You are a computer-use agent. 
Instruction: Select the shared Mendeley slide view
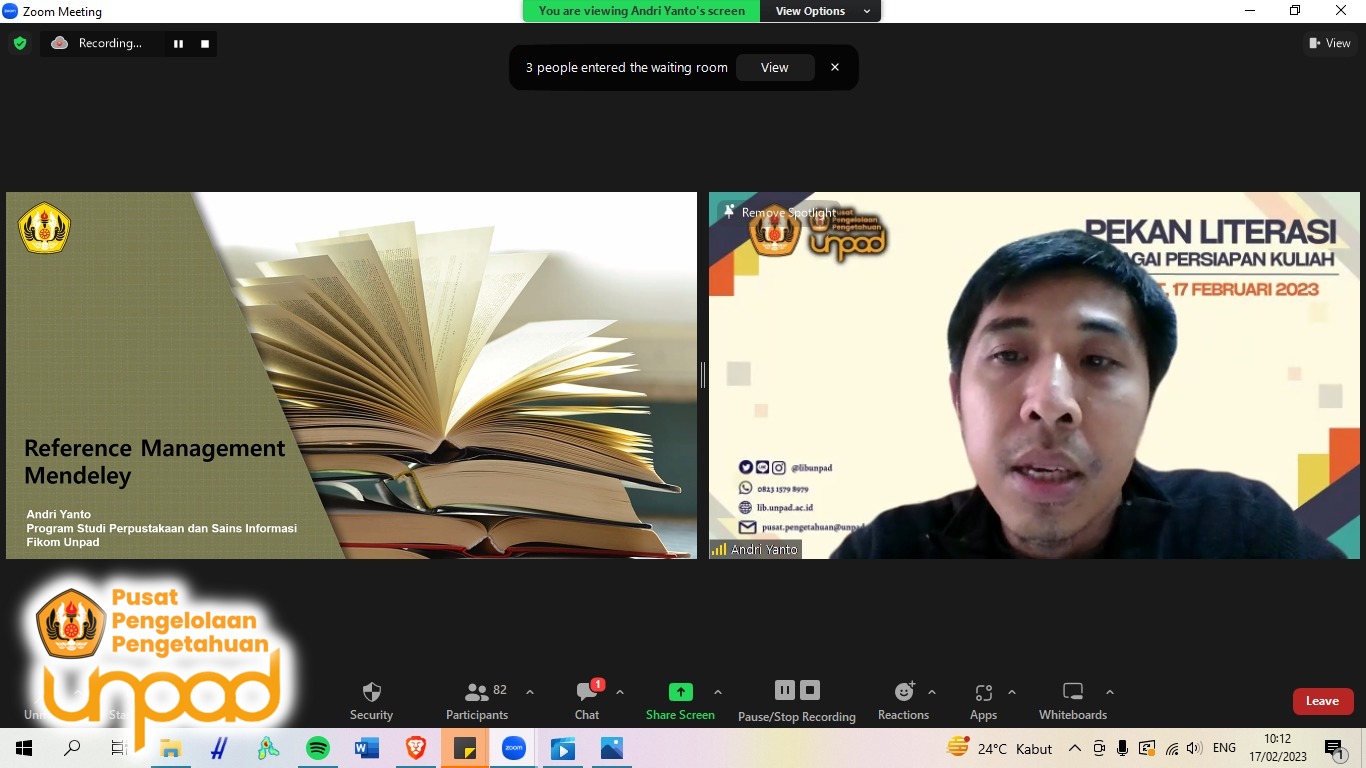pyautogui.click(x=351, y=375)
